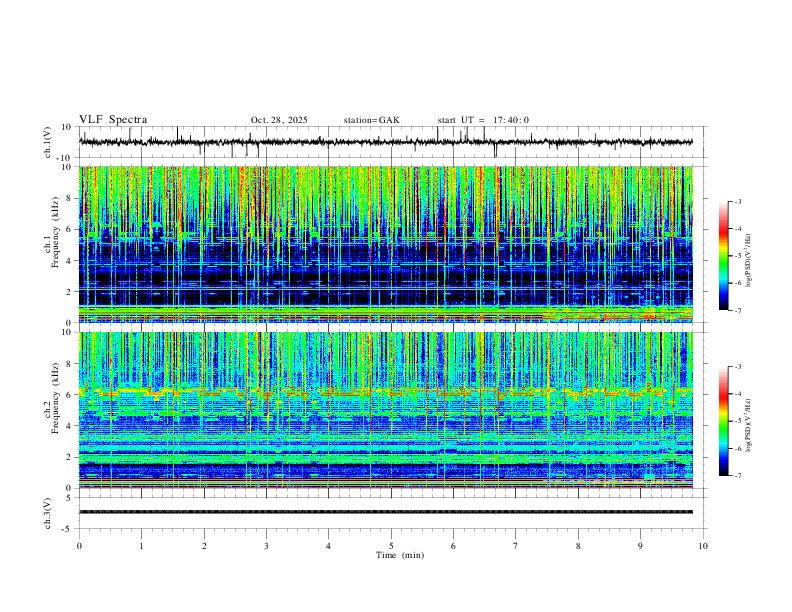Click the upper colorbar beside ch.1 spectrogram
The image size is (792, 612).
pos(724,256)
